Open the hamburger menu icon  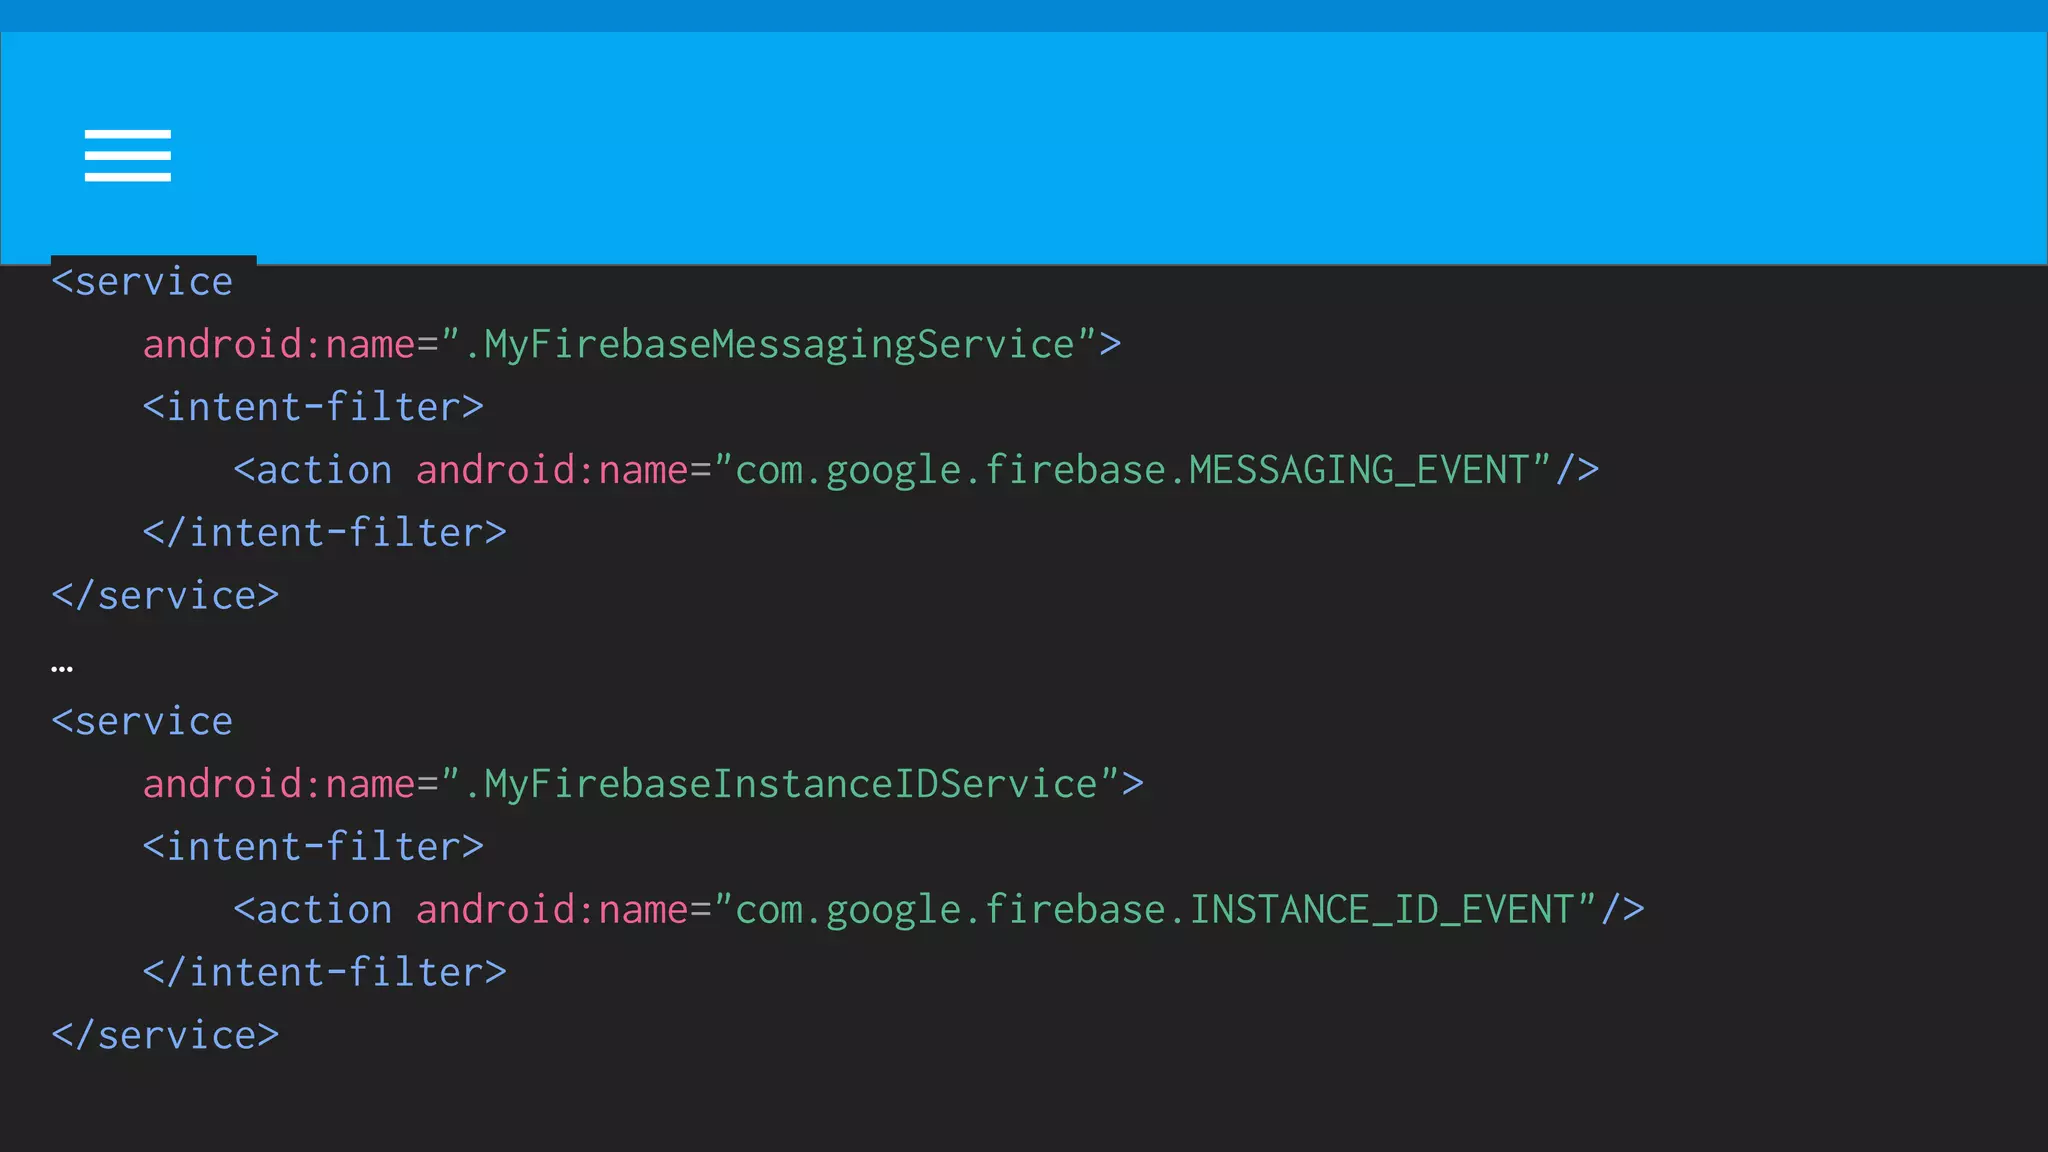point(128,156)
